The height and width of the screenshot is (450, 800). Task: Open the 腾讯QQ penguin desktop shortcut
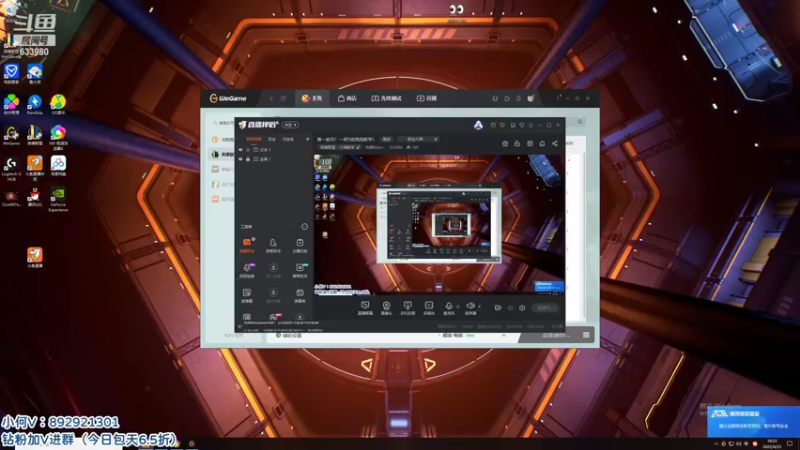click(34, 197)
